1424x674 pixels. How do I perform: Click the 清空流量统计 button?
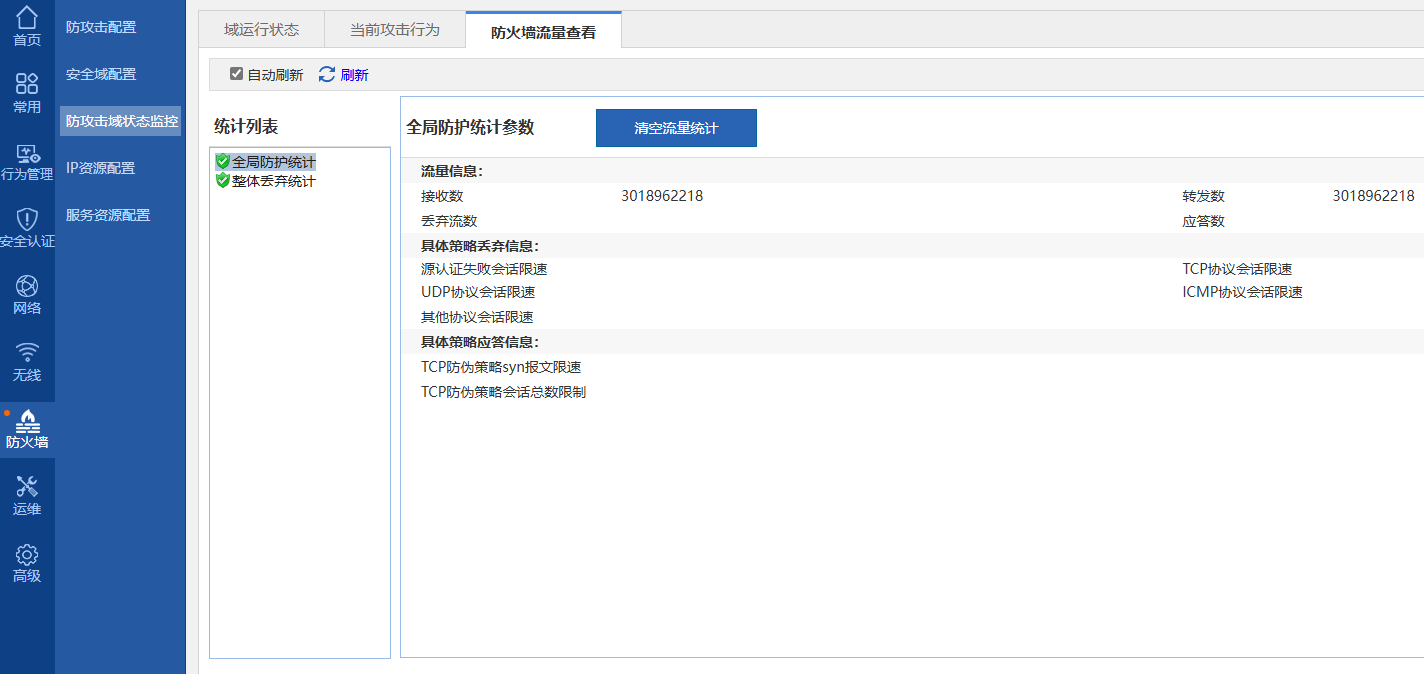tap(676, 128)
